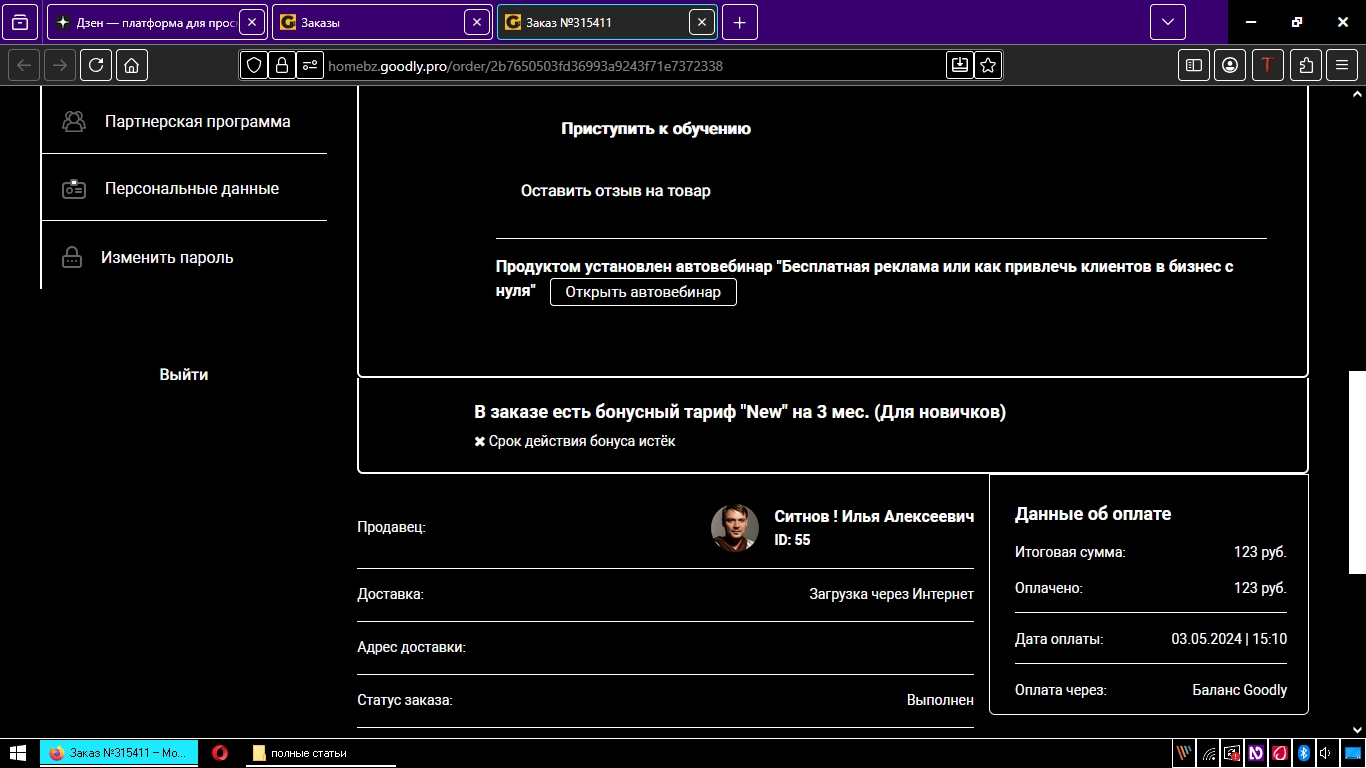Open the Firefox account profile icon
The width and height of the screenshot is (1366, 768).
[1230, 65]
